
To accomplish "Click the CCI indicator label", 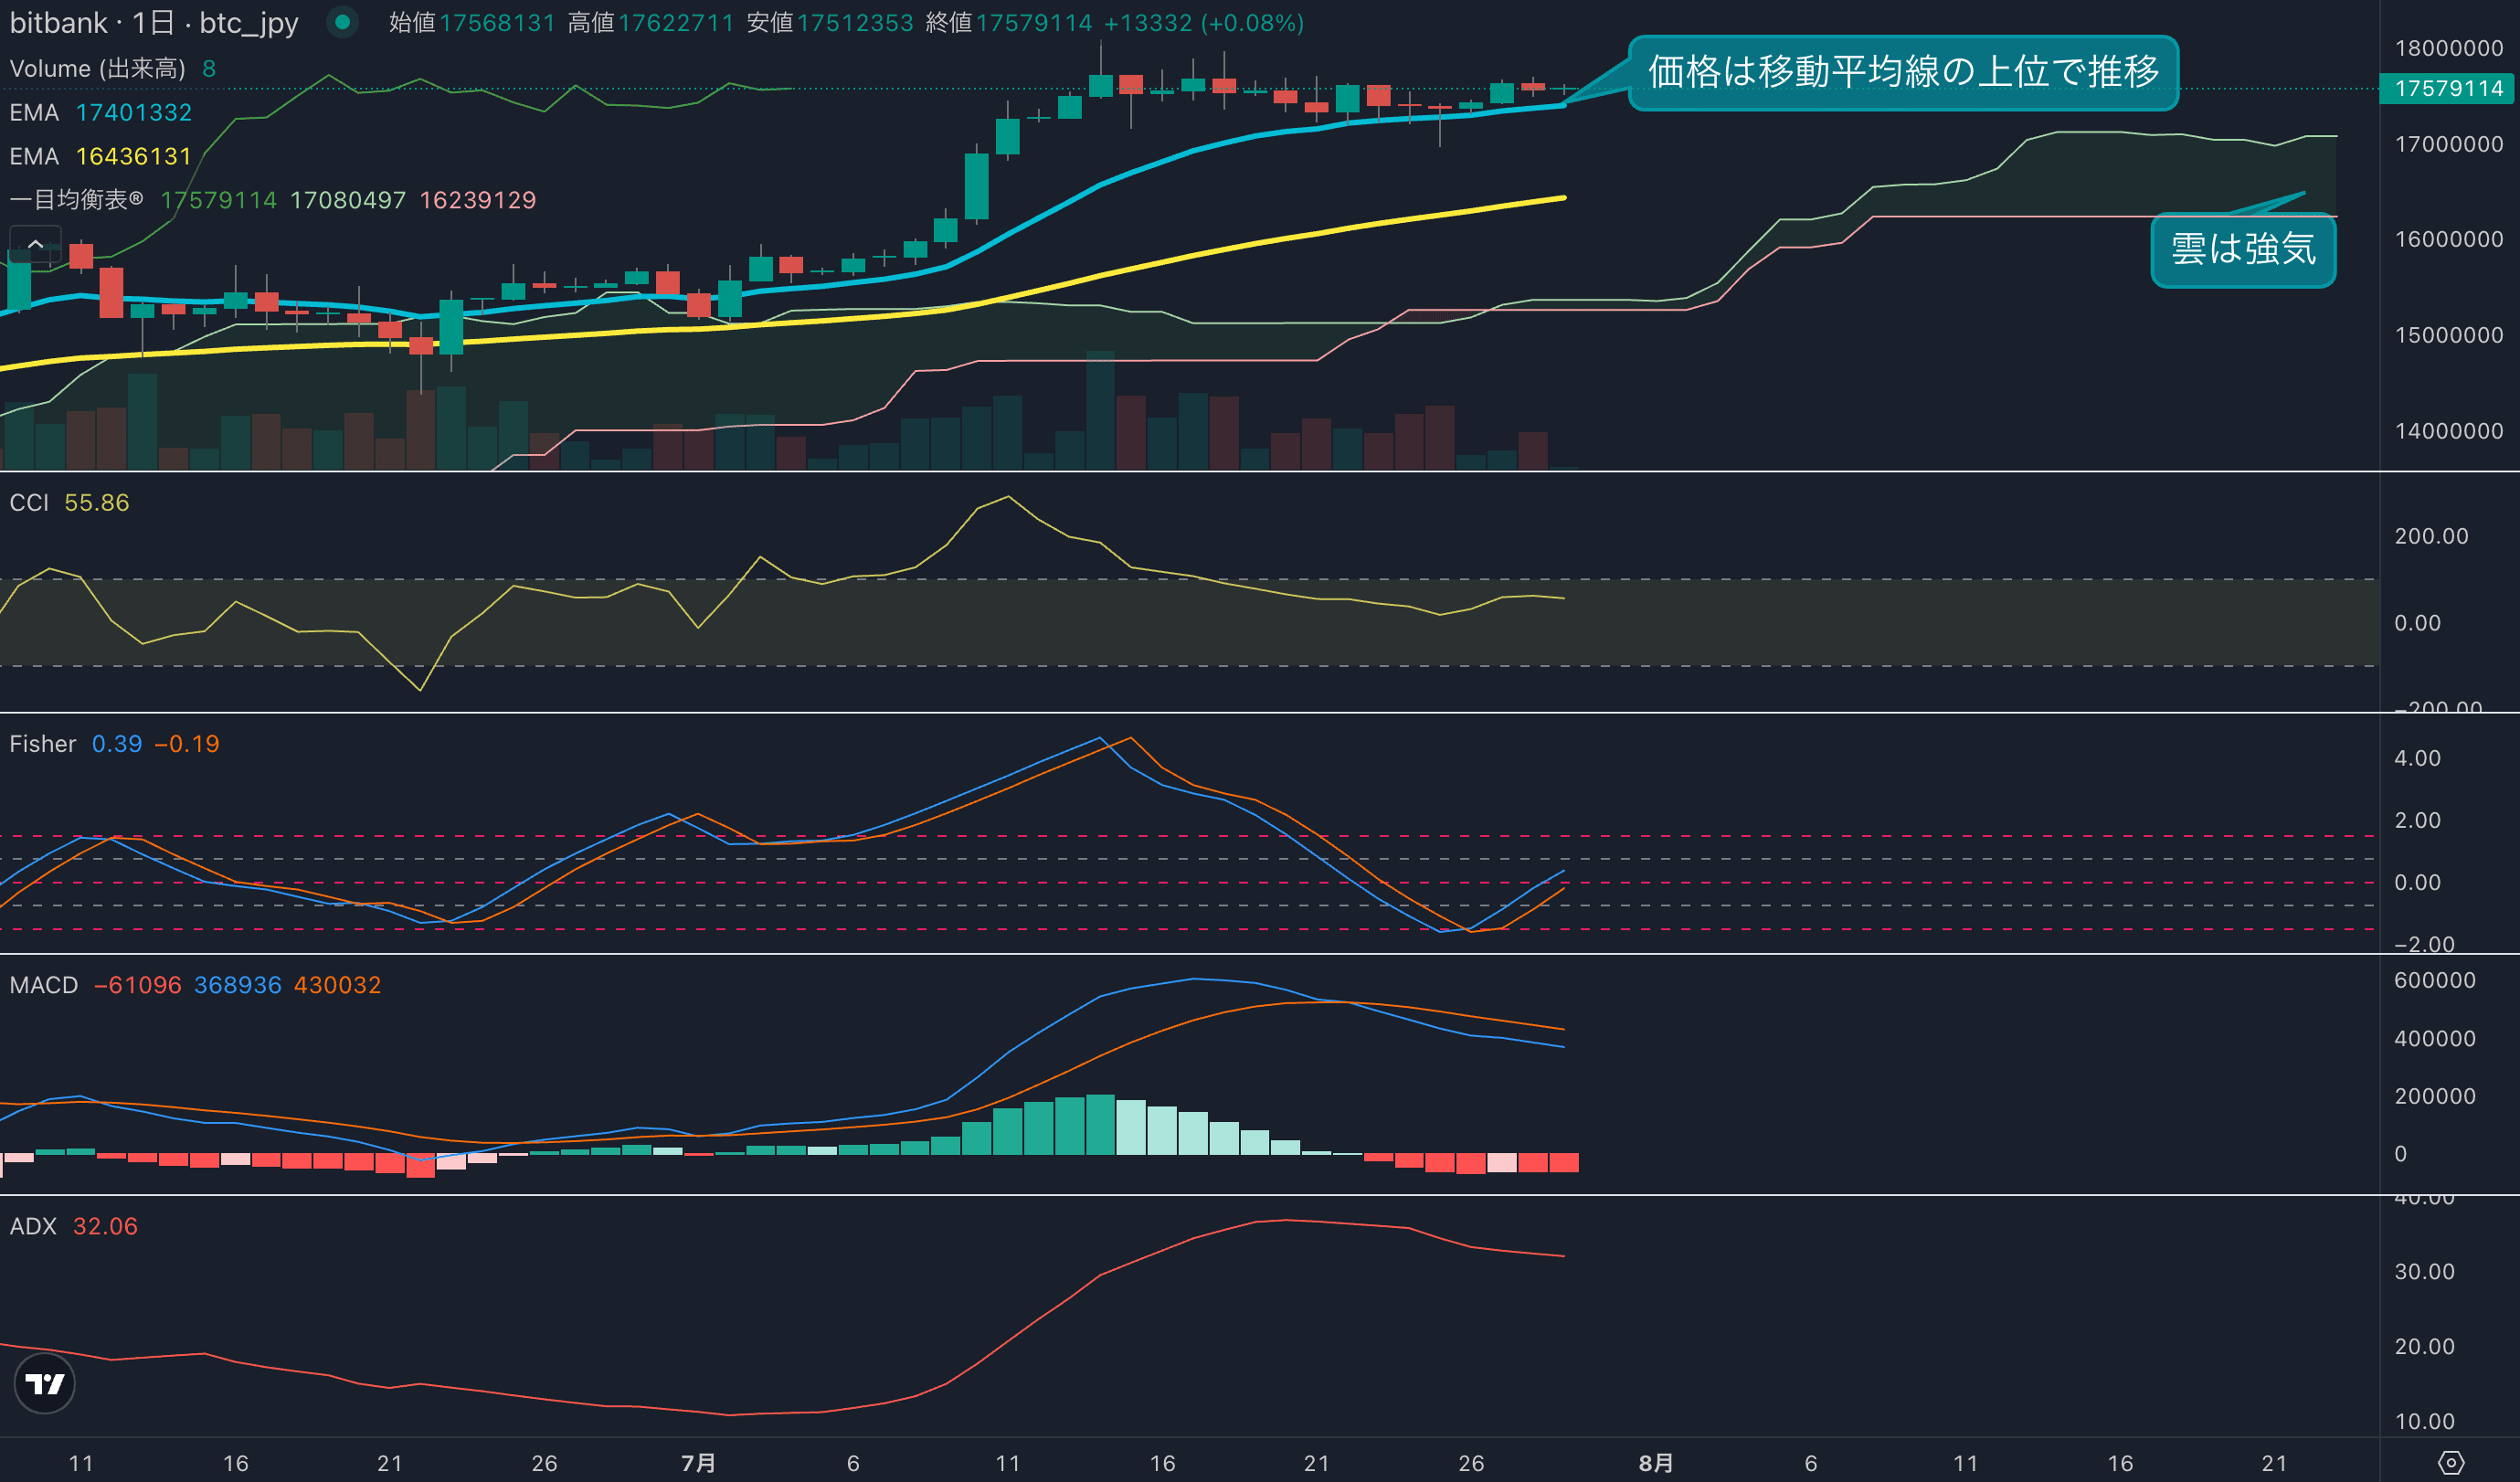I will click(x=29, y=503).
